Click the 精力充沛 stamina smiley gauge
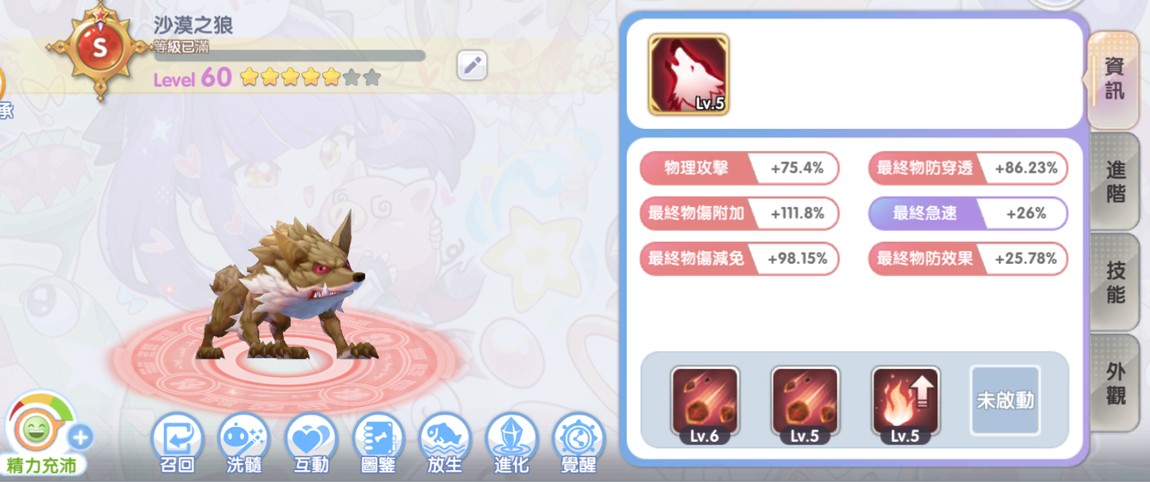 click(x=41, y=434)
